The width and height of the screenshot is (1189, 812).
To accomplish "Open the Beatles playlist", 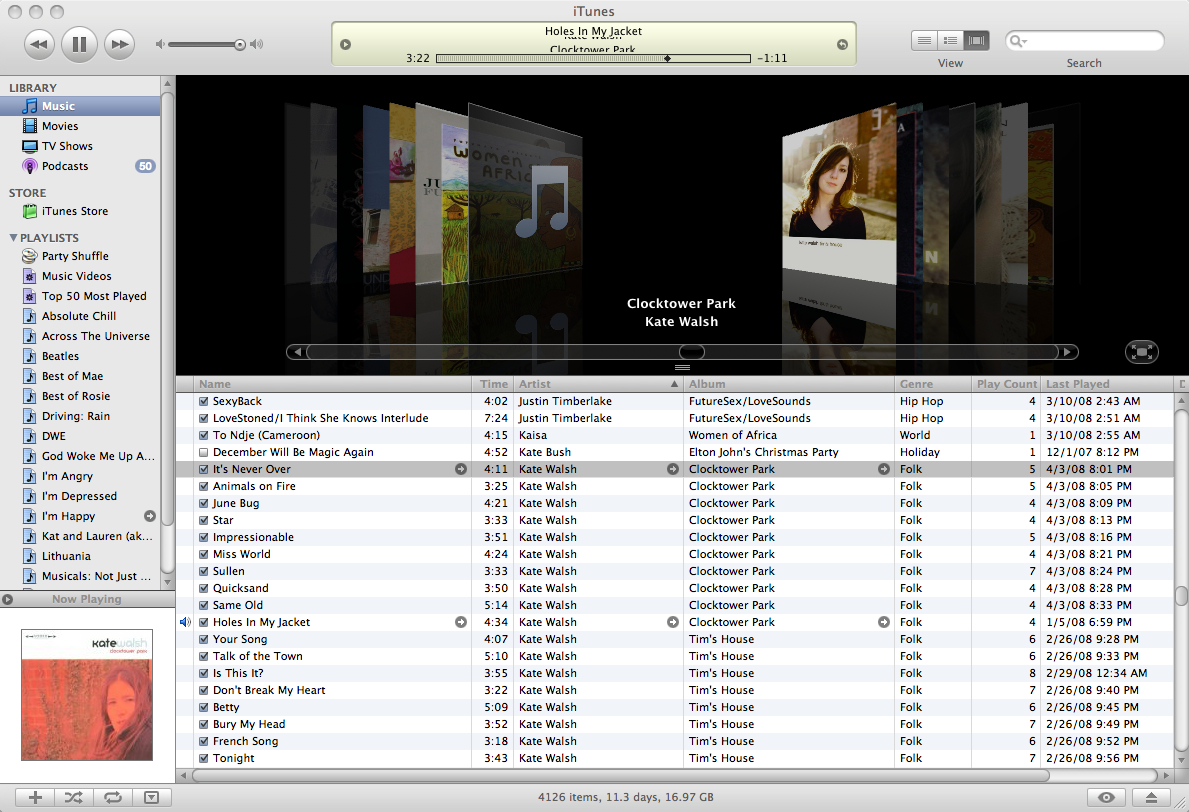I will (x=80, y=356).
